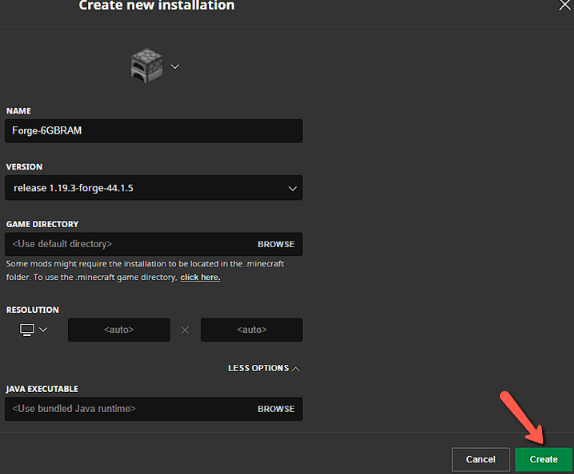
Task: Click the resolution width auto field
Action: pos(119,330)
